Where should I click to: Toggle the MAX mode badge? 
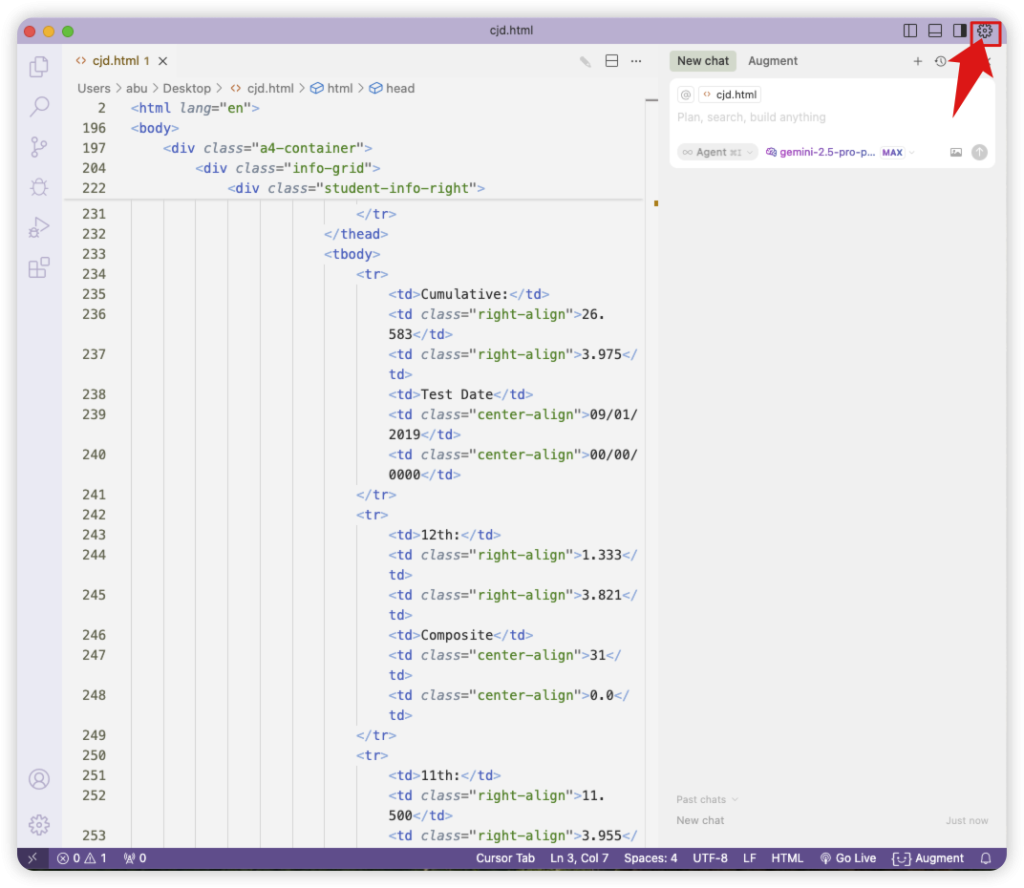[892, 152]
